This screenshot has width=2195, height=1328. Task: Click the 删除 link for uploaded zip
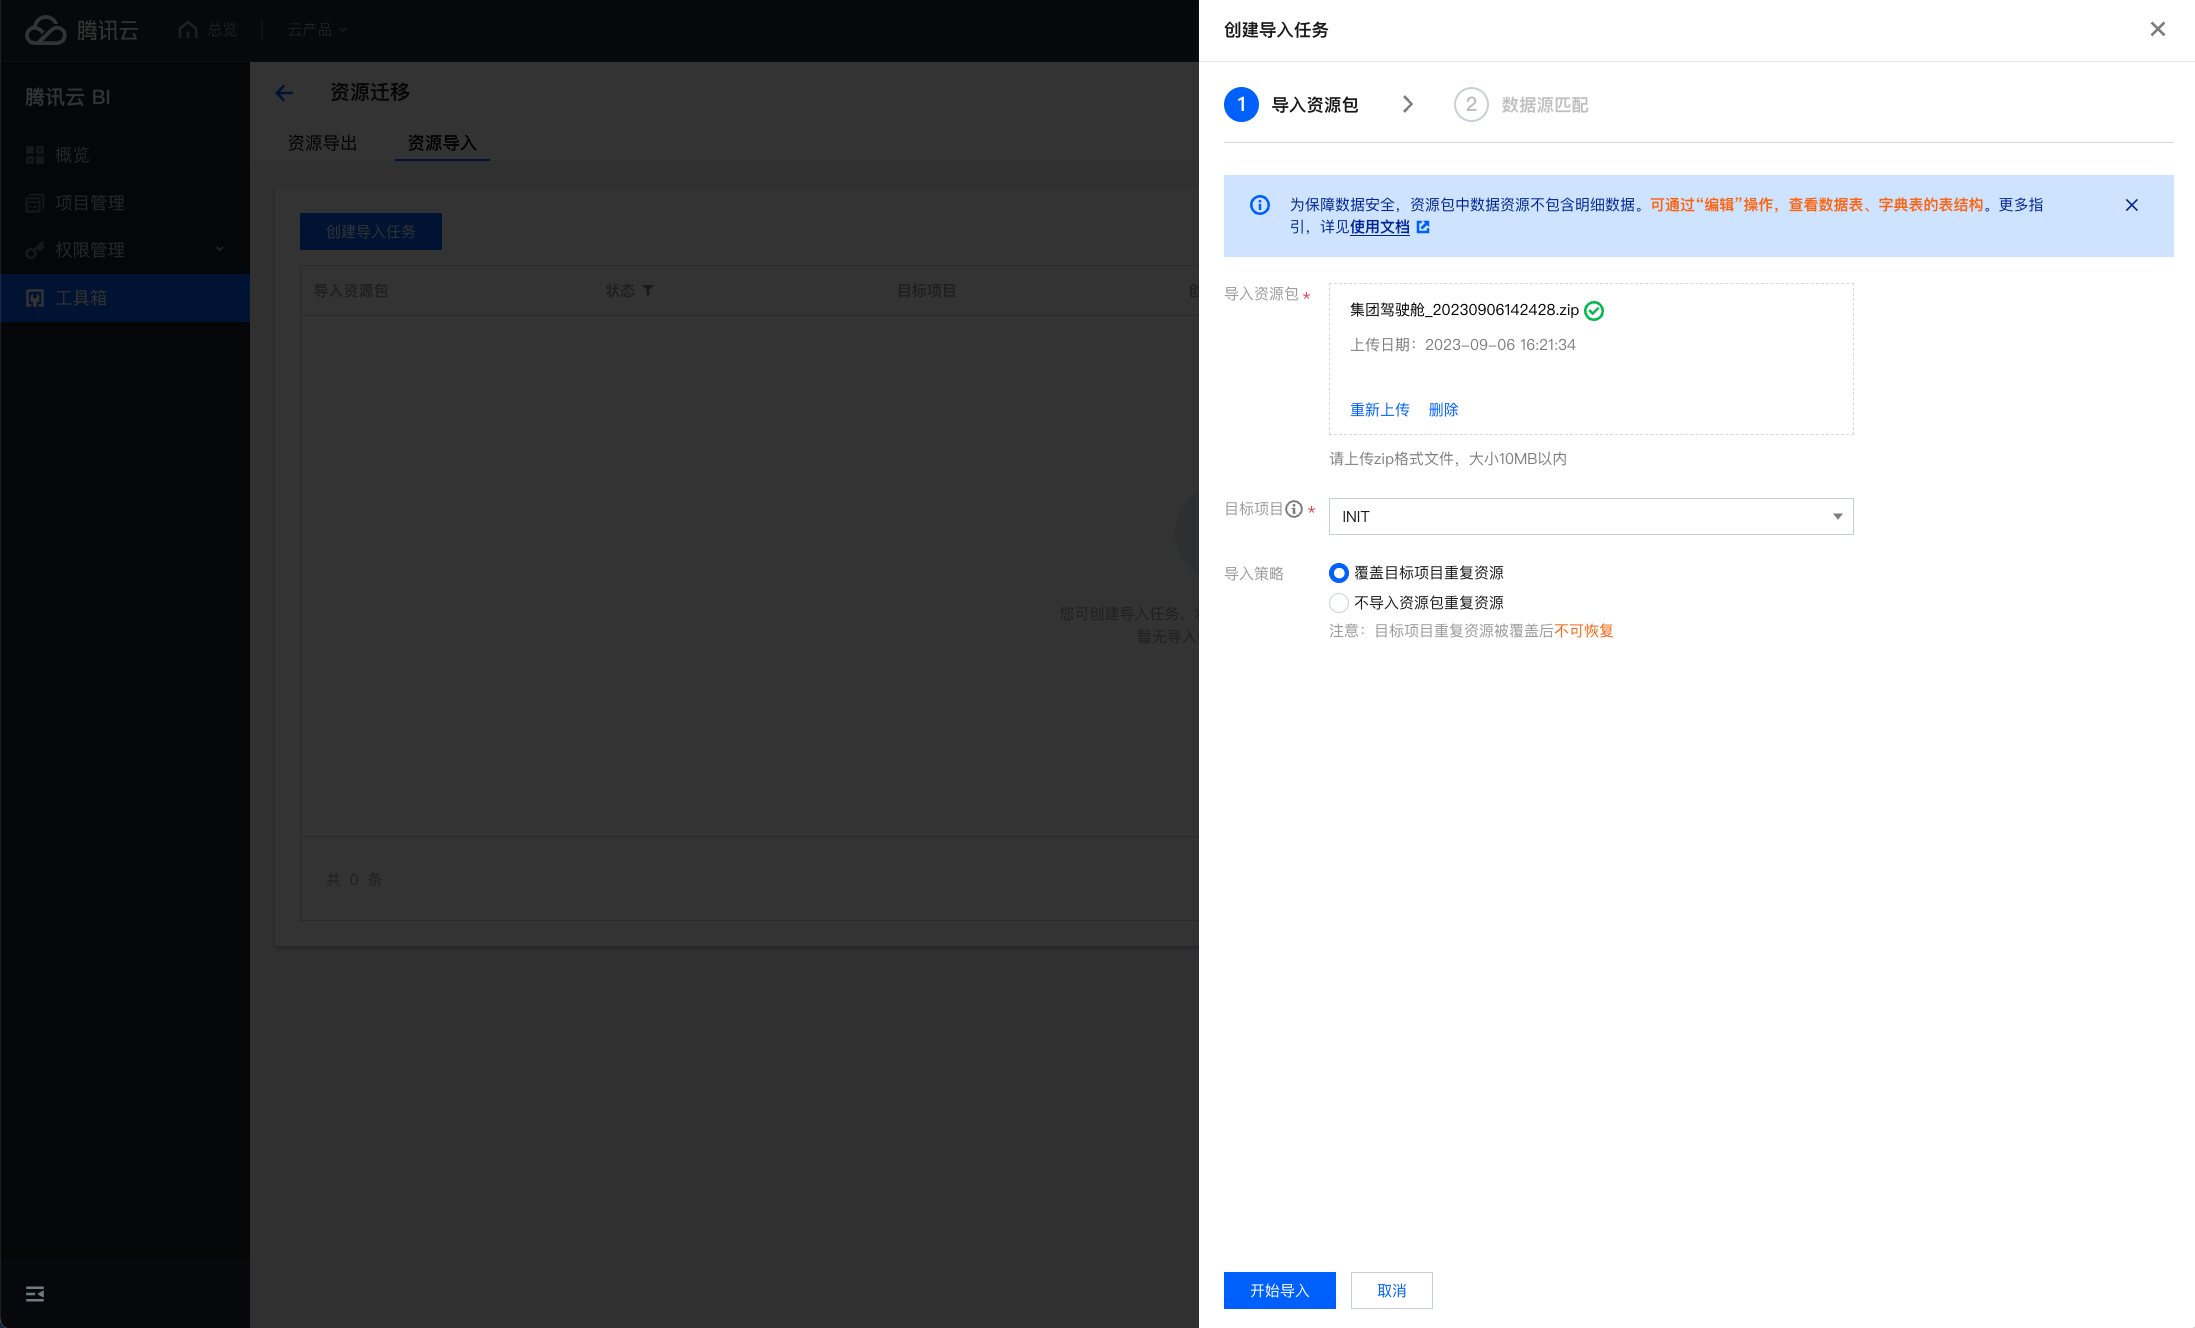click(x=1443, y=410)
